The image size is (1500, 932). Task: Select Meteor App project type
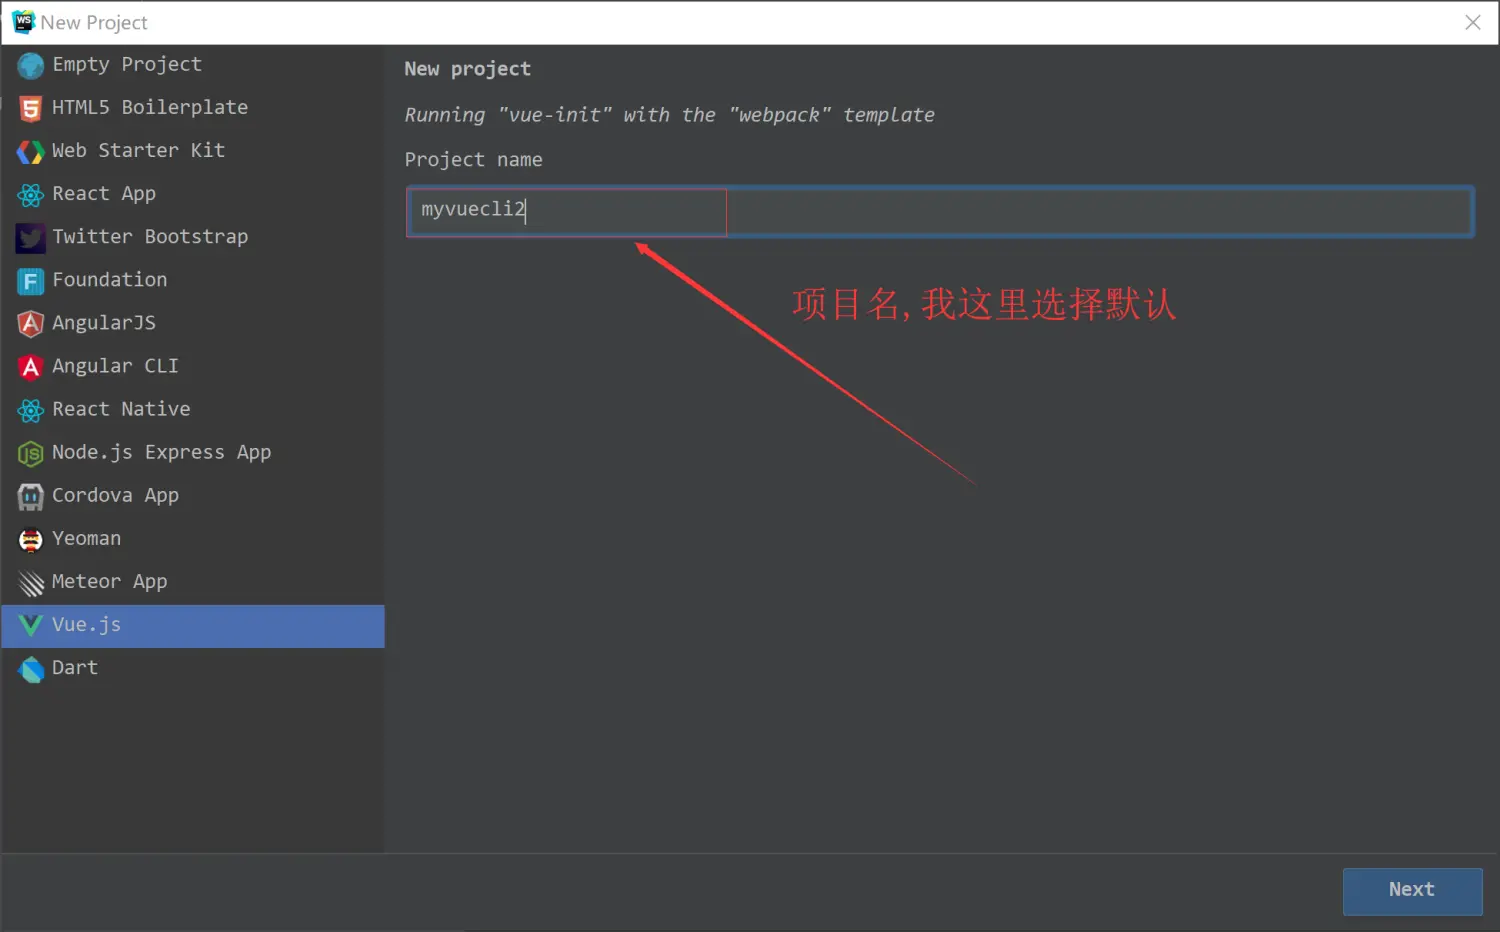pyautogui.click(x=192, y=582)
